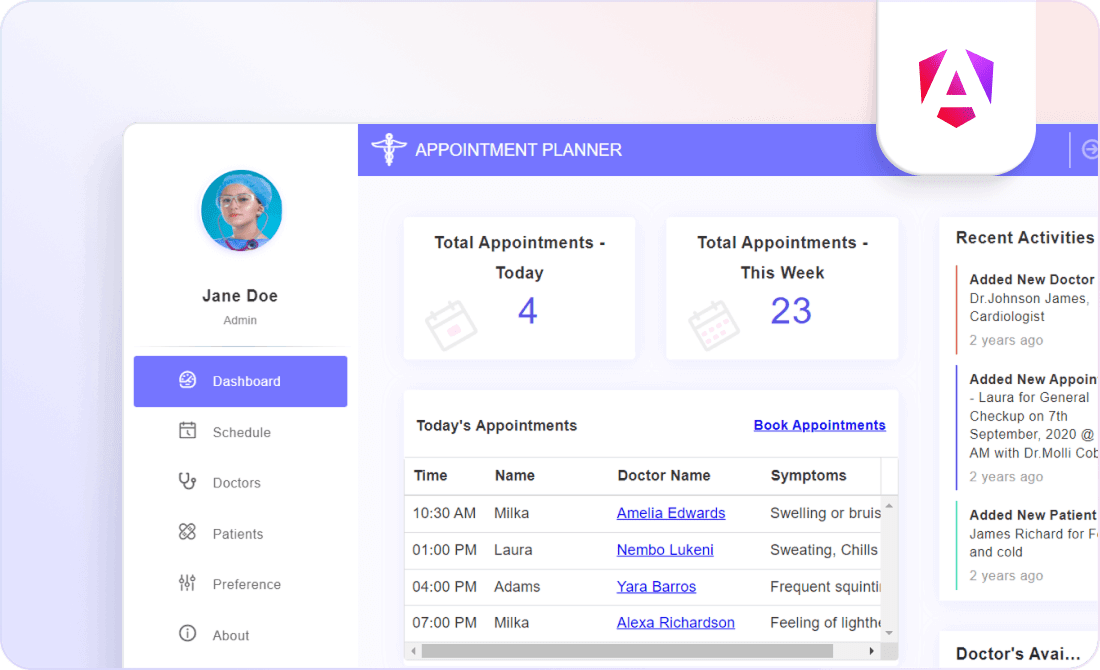Click Jane Doe's profile picture
This screenshot has width=1100, height=670.
(x=240, y=210)
